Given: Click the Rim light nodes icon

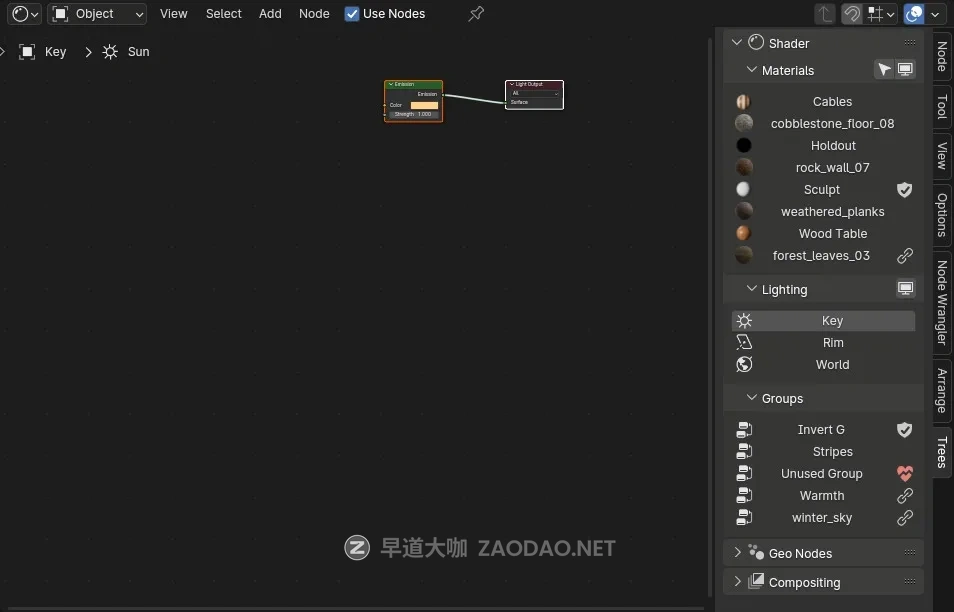Looking at the screenshot, I should click(744, 342).
